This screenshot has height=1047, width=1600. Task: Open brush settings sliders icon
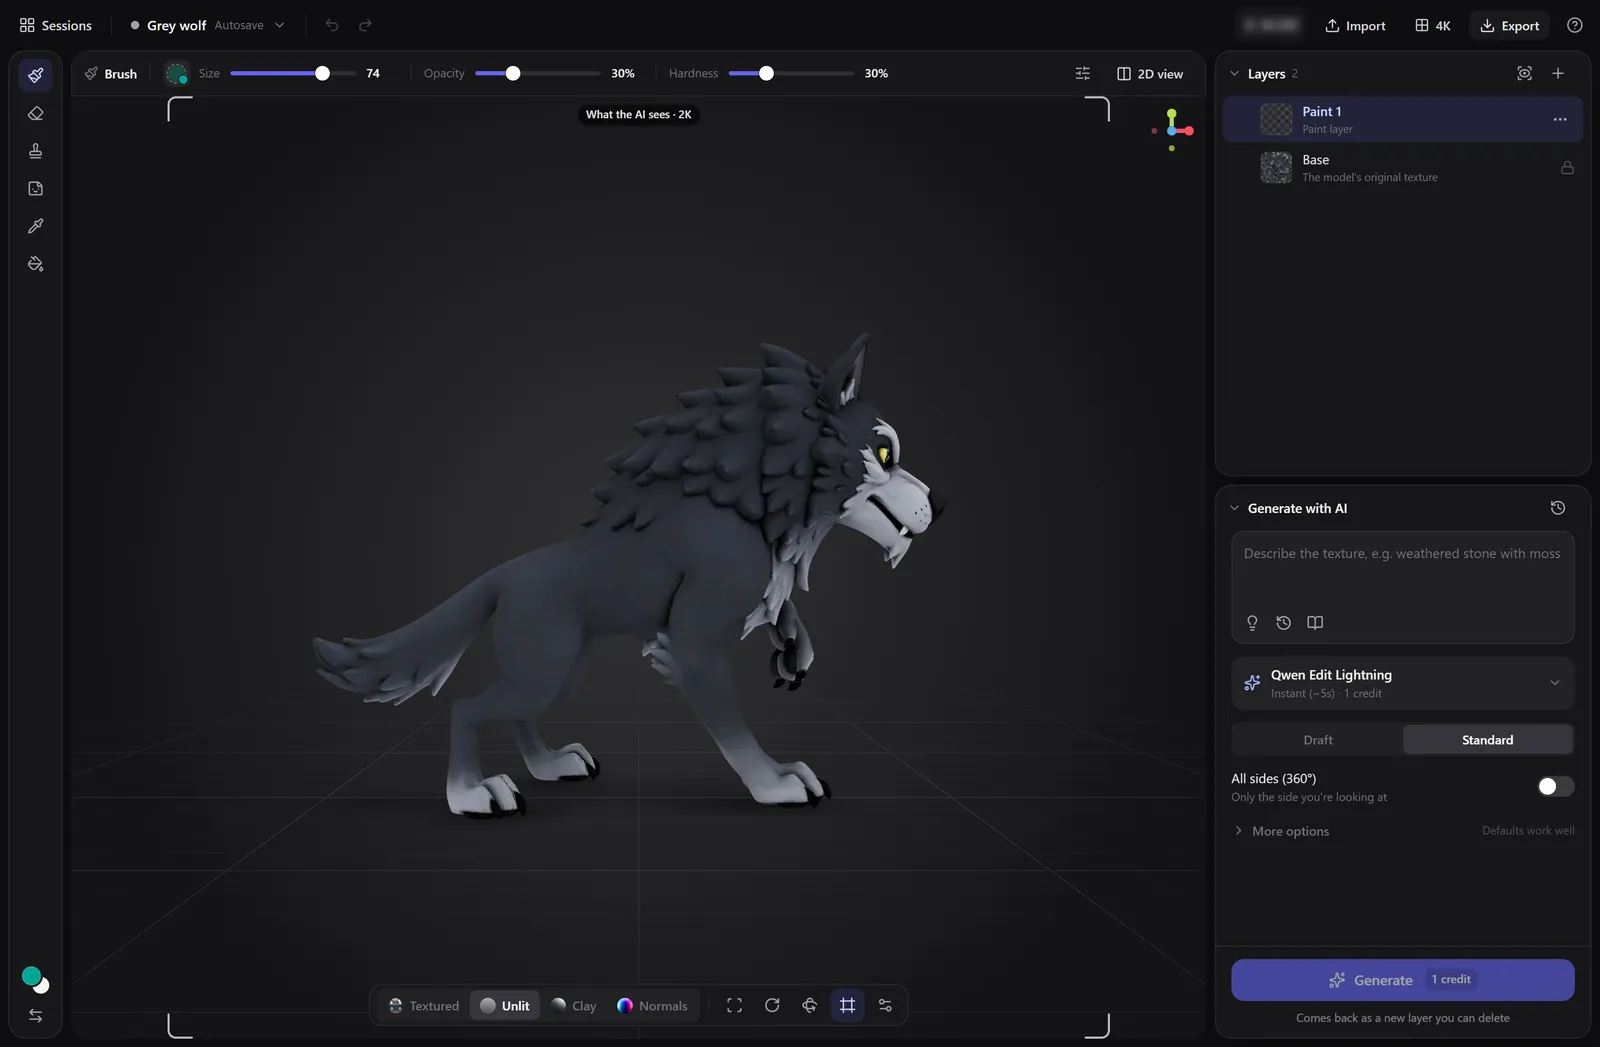pyautogui.click(x=1082, y=73)
